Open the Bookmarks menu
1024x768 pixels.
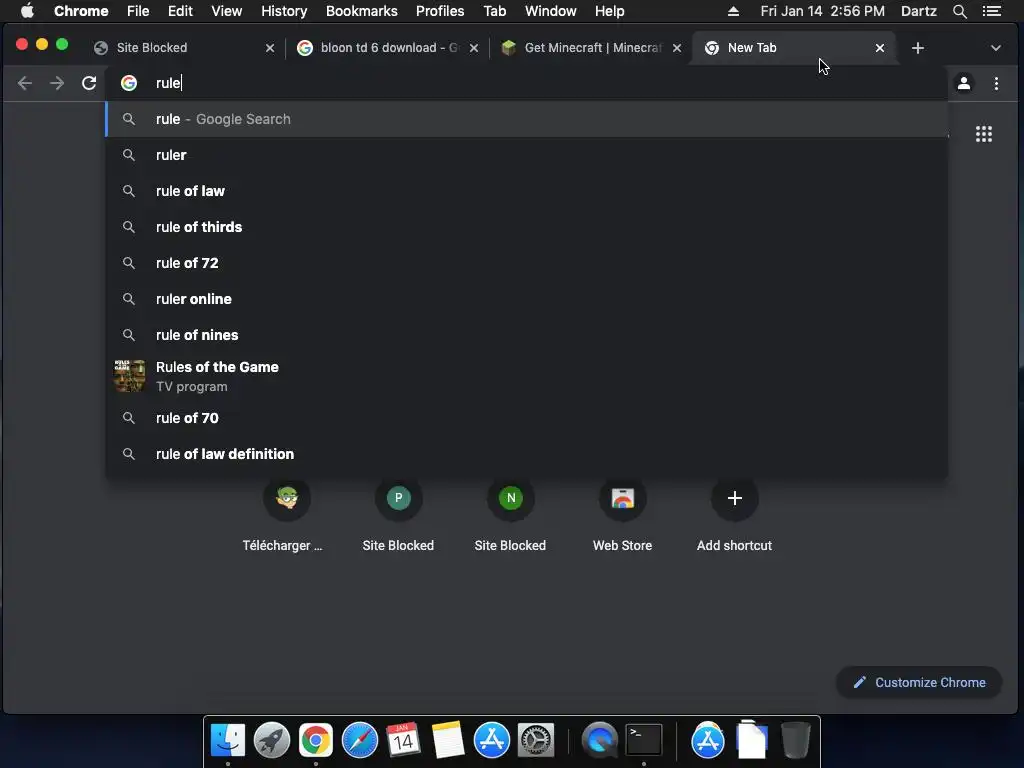(362, 11)
